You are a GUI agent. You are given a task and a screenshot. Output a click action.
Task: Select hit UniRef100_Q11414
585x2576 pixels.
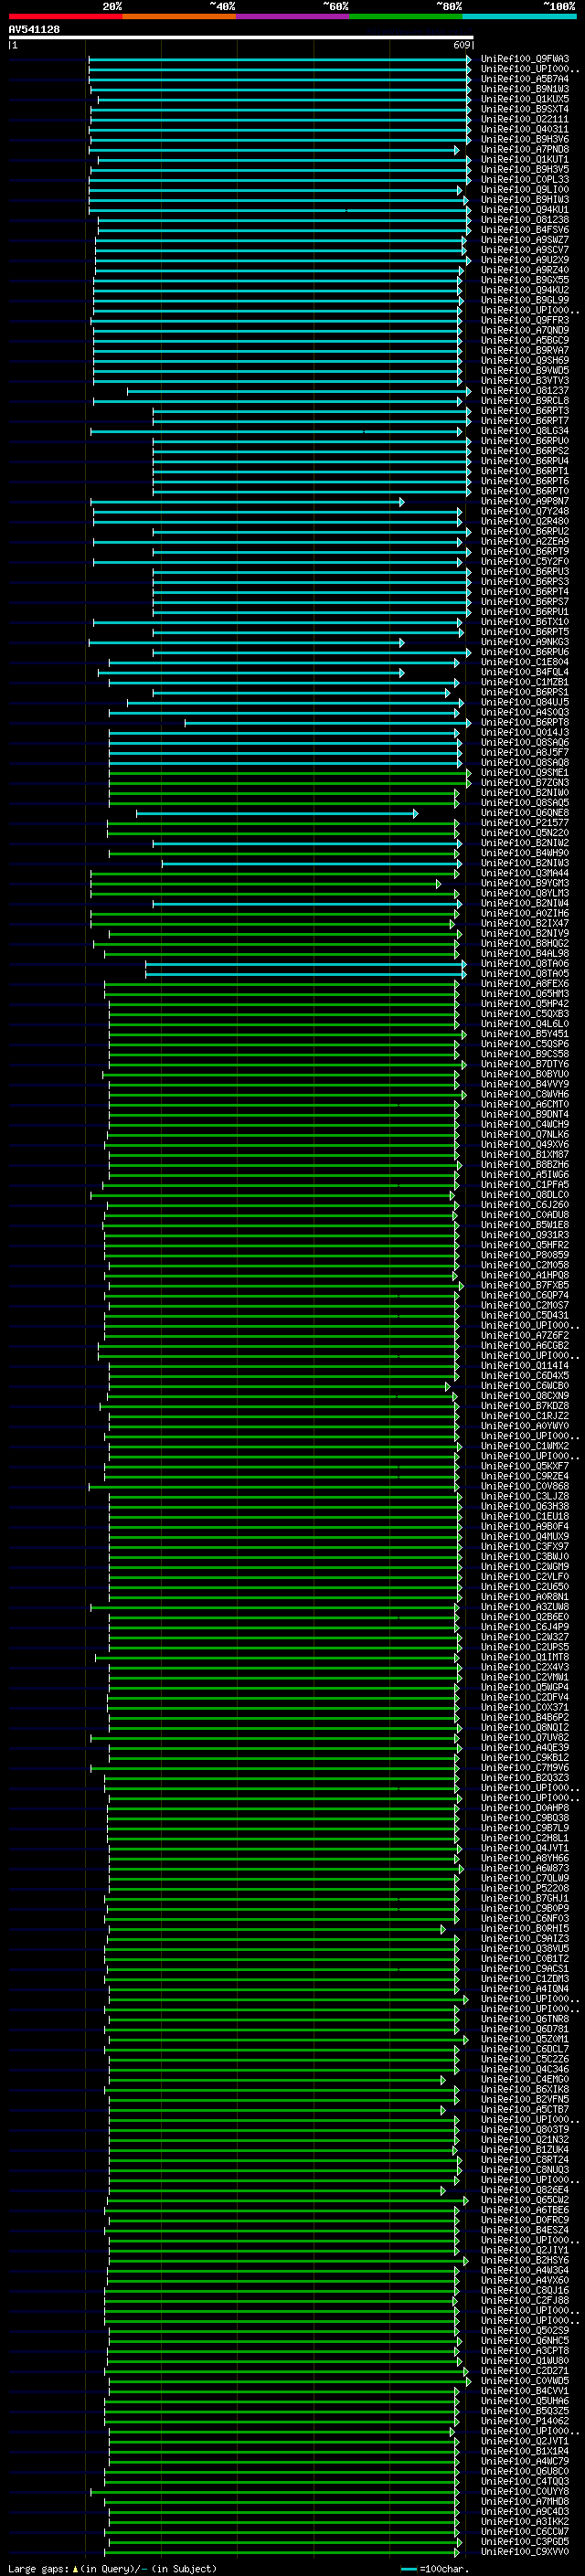click(x=525, y=1366)
